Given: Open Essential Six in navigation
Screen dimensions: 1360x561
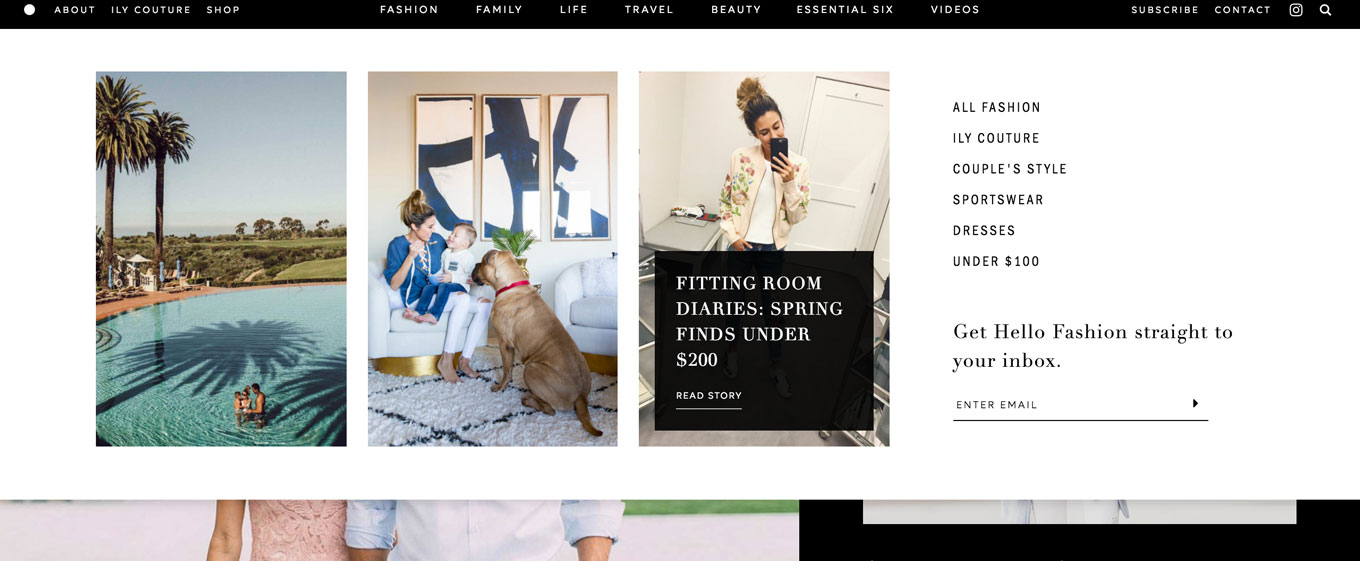Looking at the screenshot, I should 845,10.
